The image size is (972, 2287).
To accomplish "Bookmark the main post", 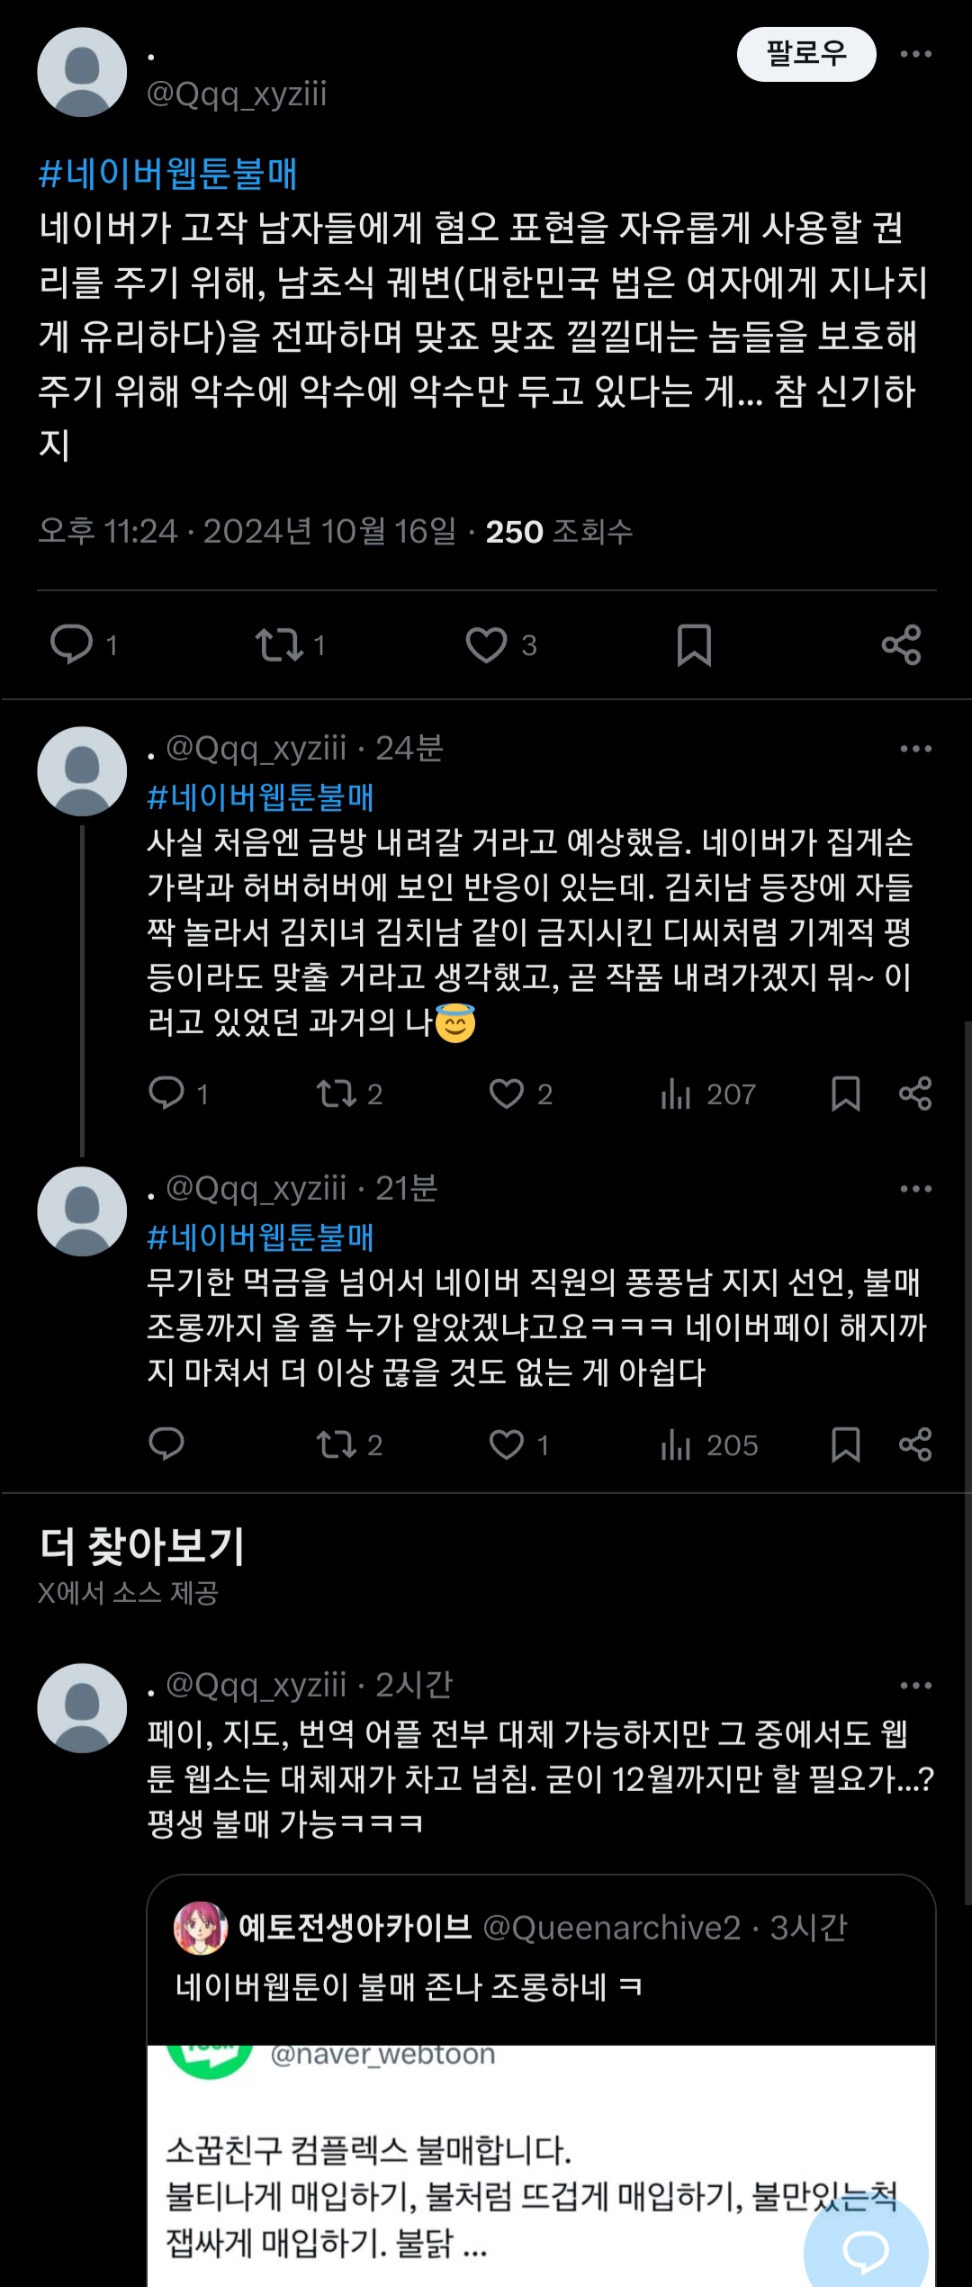I will point(694,645).
